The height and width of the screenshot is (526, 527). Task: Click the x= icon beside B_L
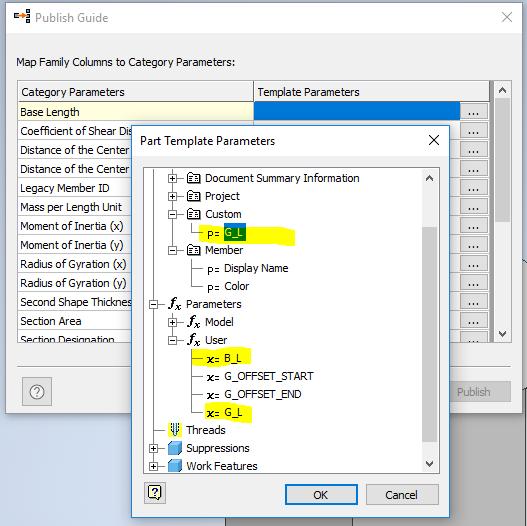coord(213,359)
